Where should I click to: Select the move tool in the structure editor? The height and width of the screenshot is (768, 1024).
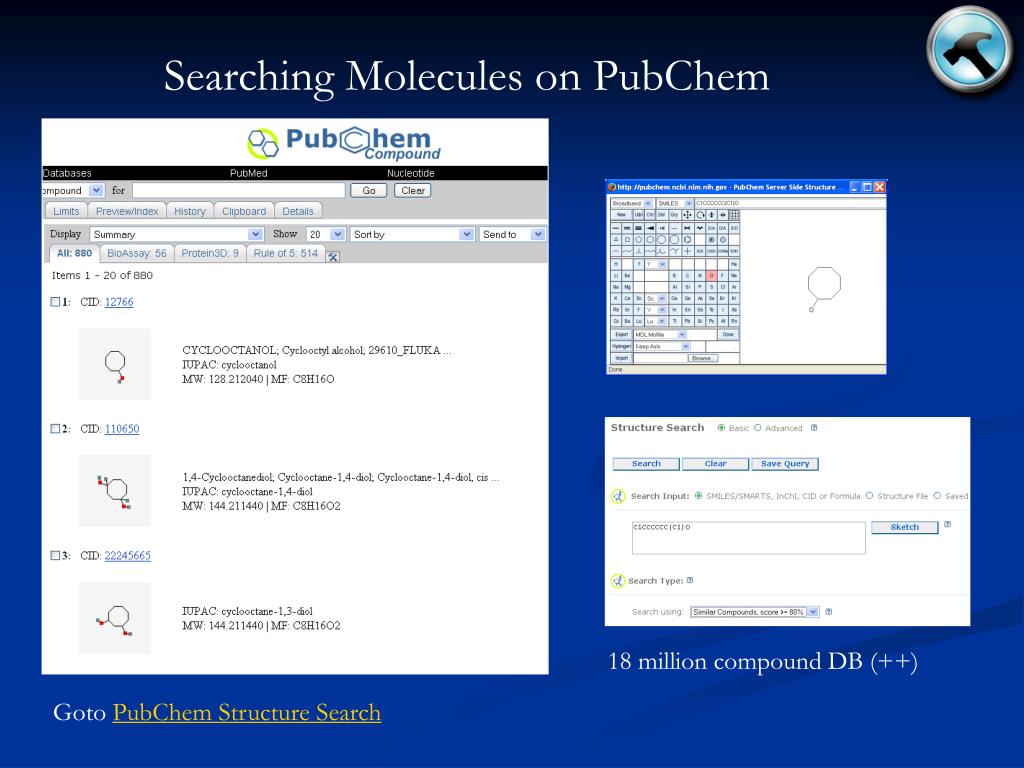[687, 215]
